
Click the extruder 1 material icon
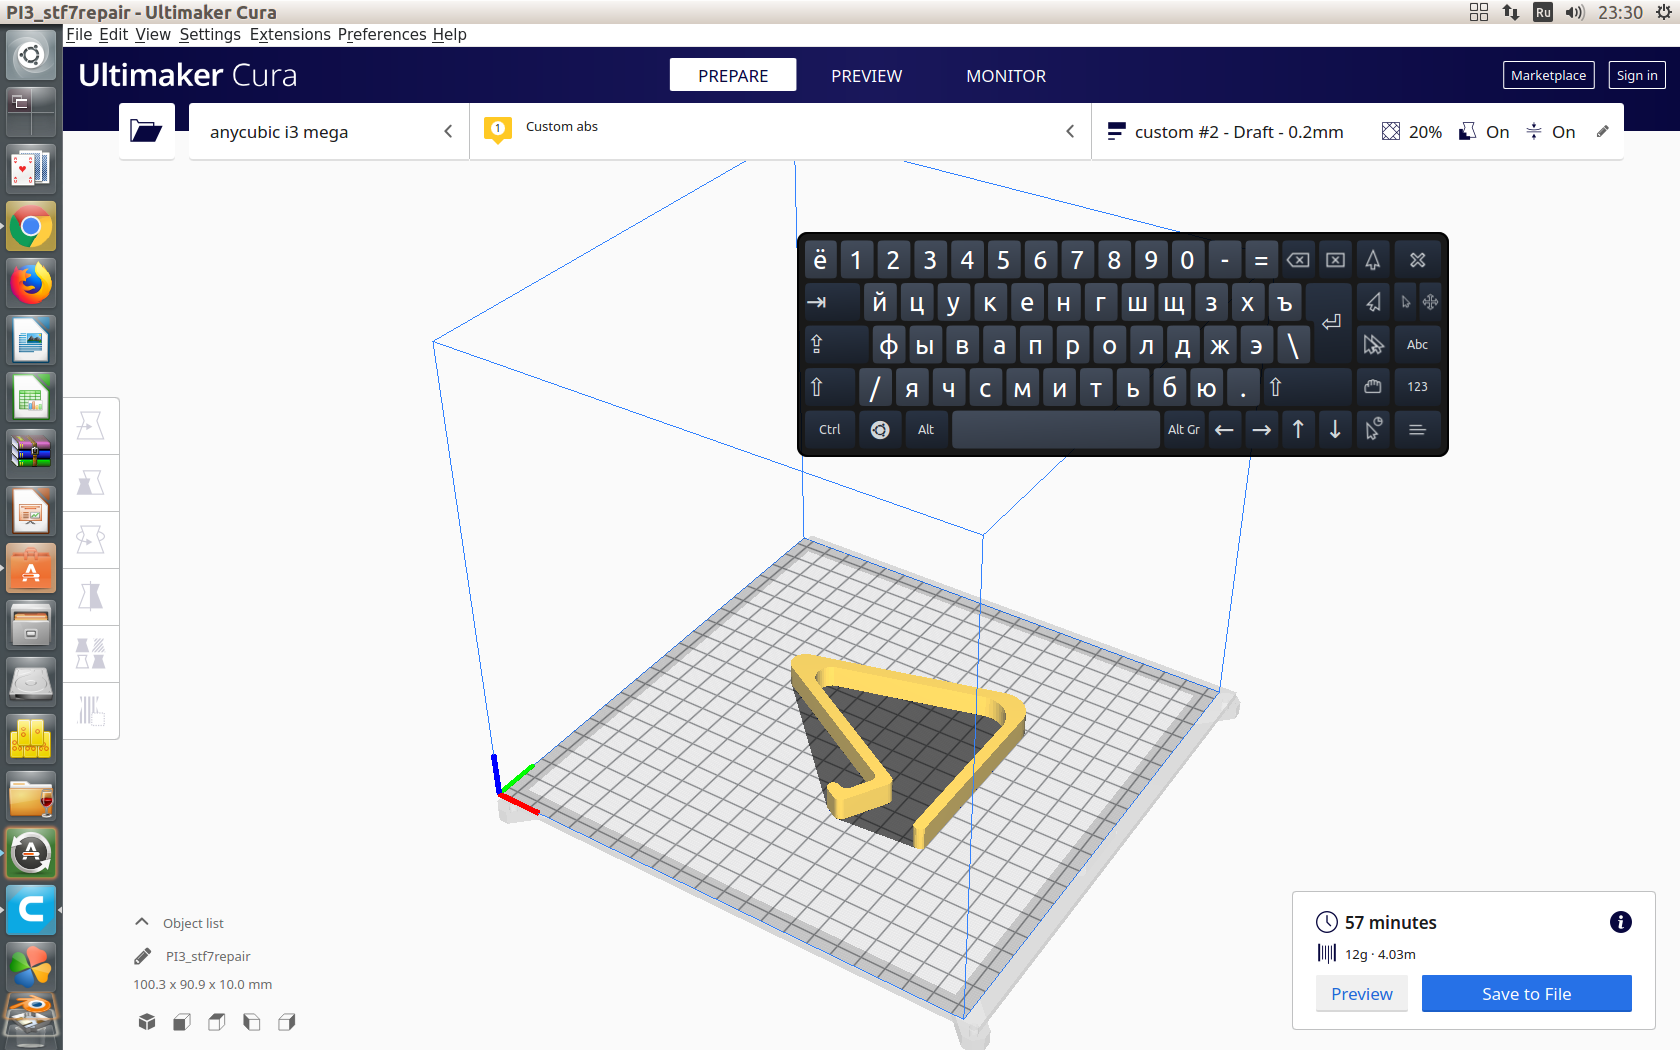(498, 131)
